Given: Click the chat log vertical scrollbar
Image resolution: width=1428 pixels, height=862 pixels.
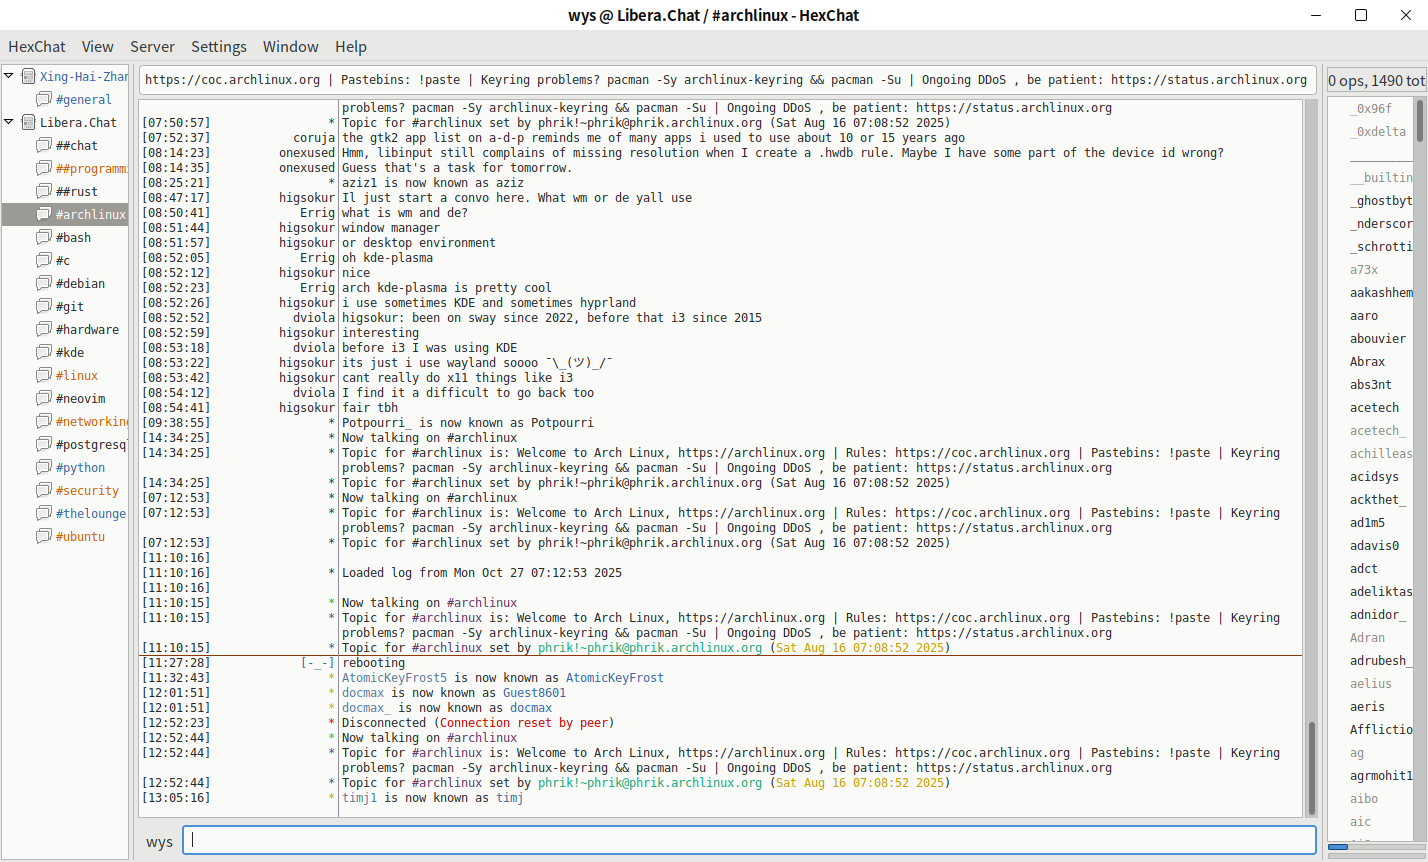Looking at the screenshot, I should 1310,450.
